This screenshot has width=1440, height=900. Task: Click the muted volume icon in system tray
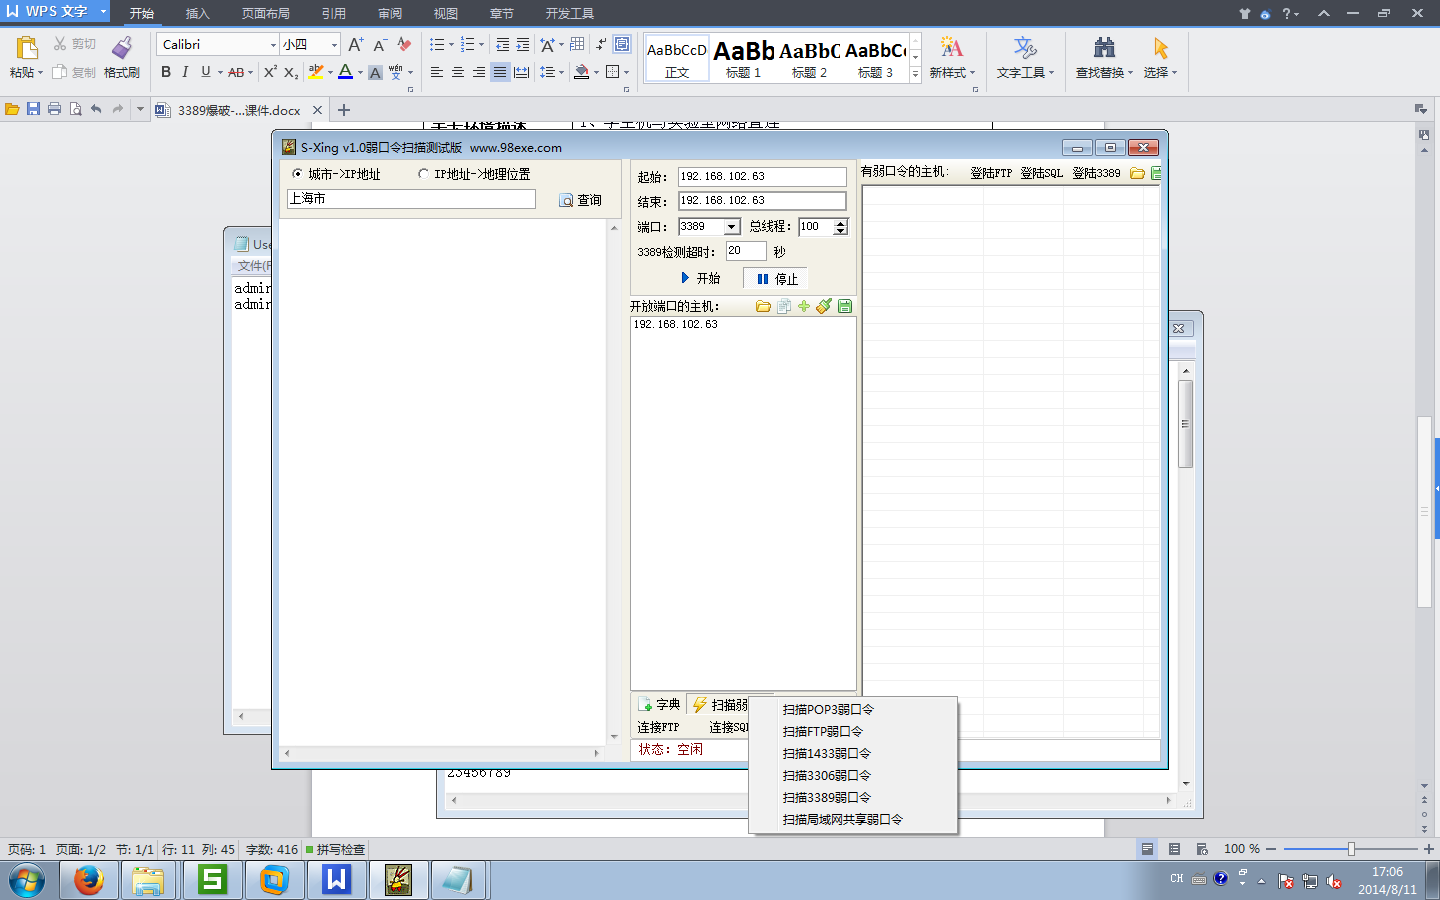click(1333, 881)
